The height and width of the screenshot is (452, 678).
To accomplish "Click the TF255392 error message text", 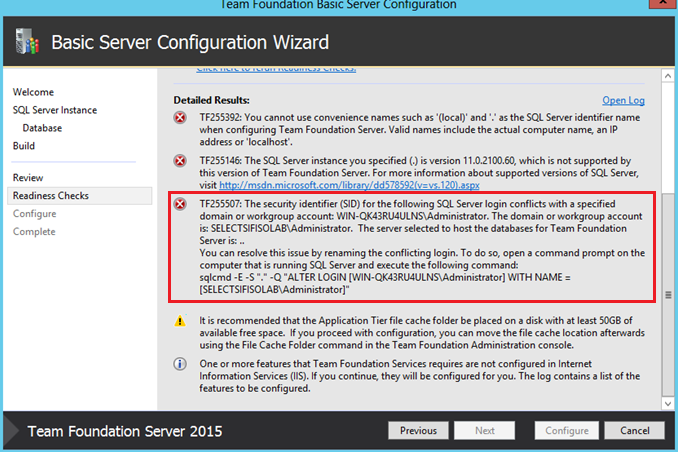I will (x=419, y=130).
